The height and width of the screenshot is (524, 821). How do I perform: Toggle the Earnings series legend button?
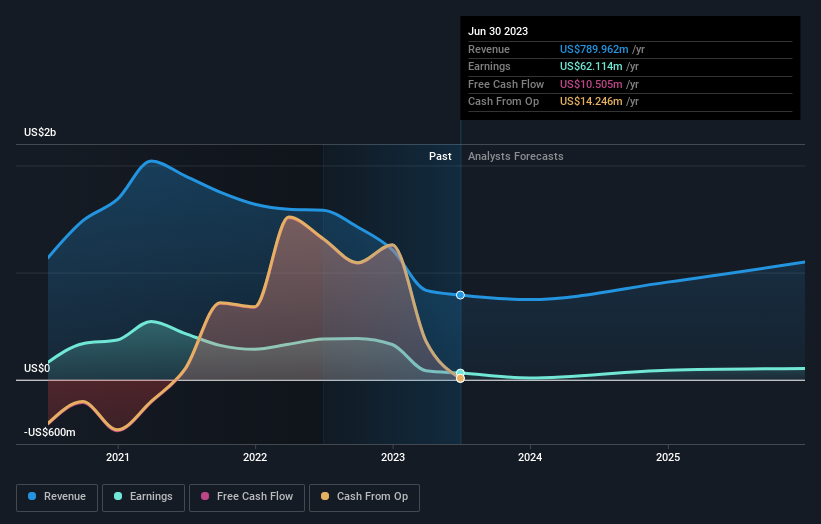[x=143, y=497]
